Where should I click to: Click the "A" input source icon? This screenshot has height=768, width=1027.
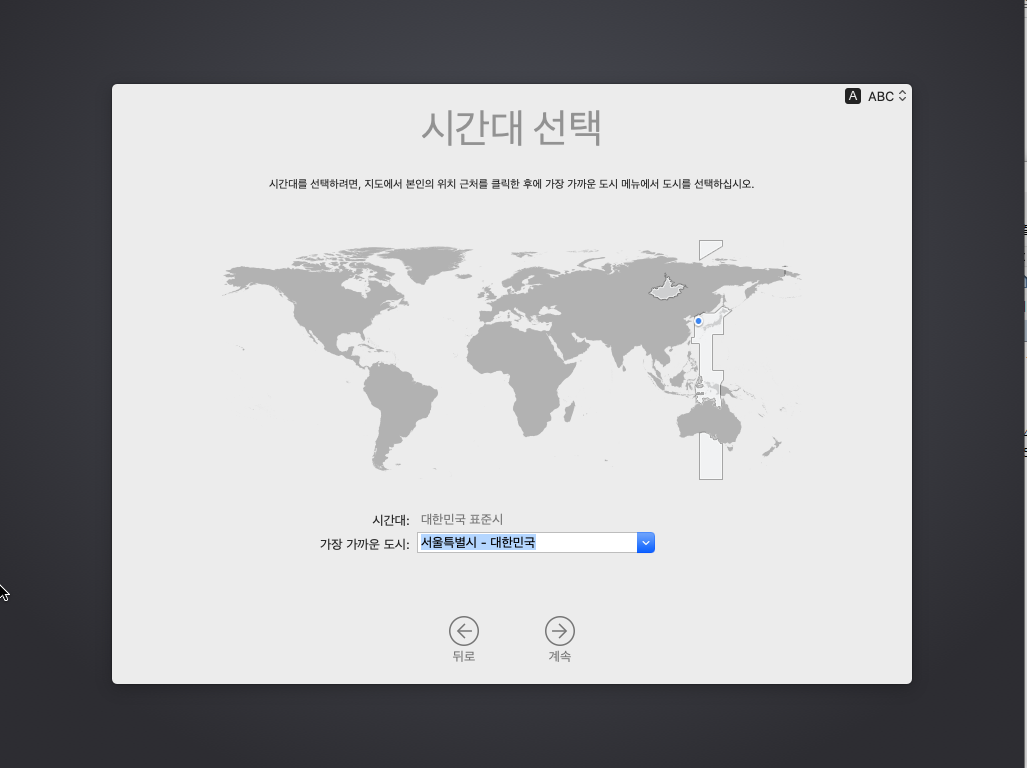coord(853,96)
